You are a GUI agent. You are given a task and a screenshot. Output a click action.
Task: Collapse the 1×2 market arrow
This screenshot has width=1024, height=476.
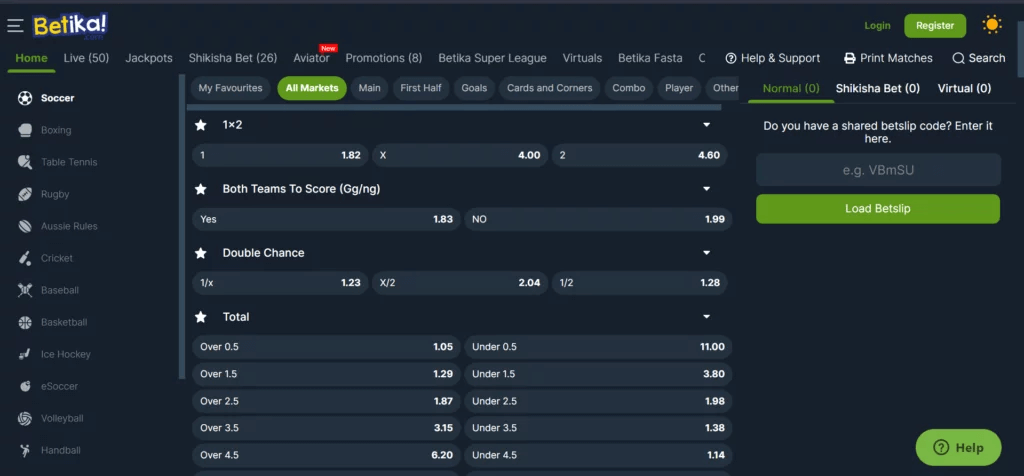tap(706, 125)
